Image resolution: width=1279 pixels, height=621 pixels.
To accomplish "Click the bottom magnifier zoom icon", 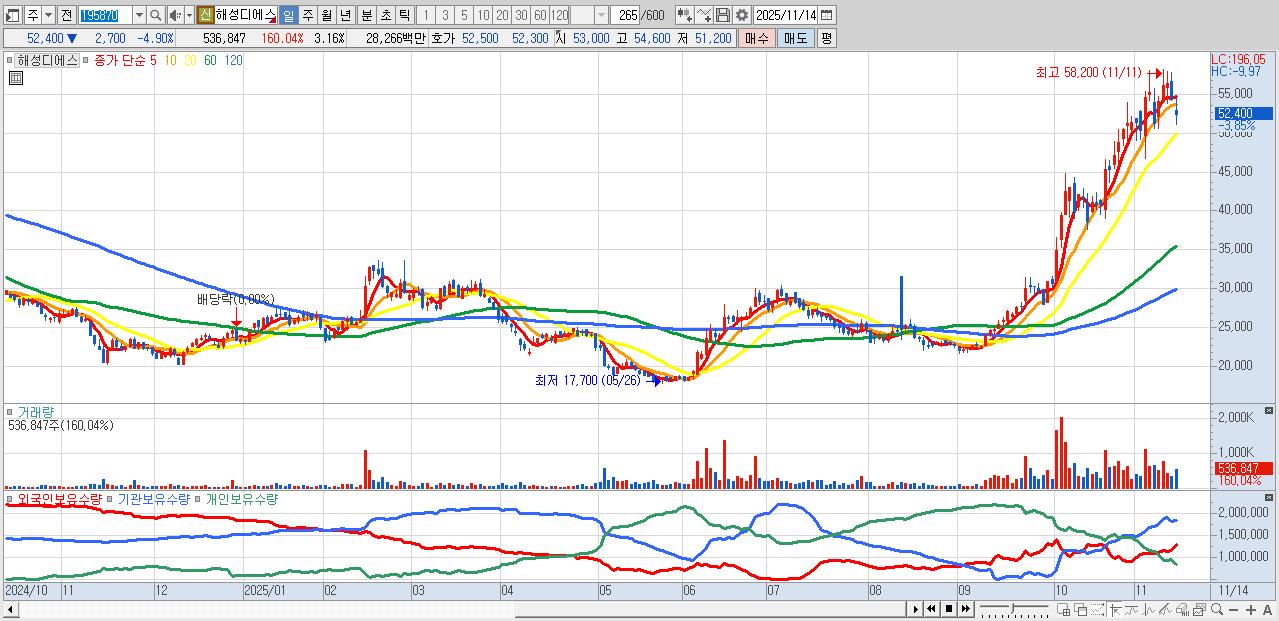I will tap(1217, 610).
